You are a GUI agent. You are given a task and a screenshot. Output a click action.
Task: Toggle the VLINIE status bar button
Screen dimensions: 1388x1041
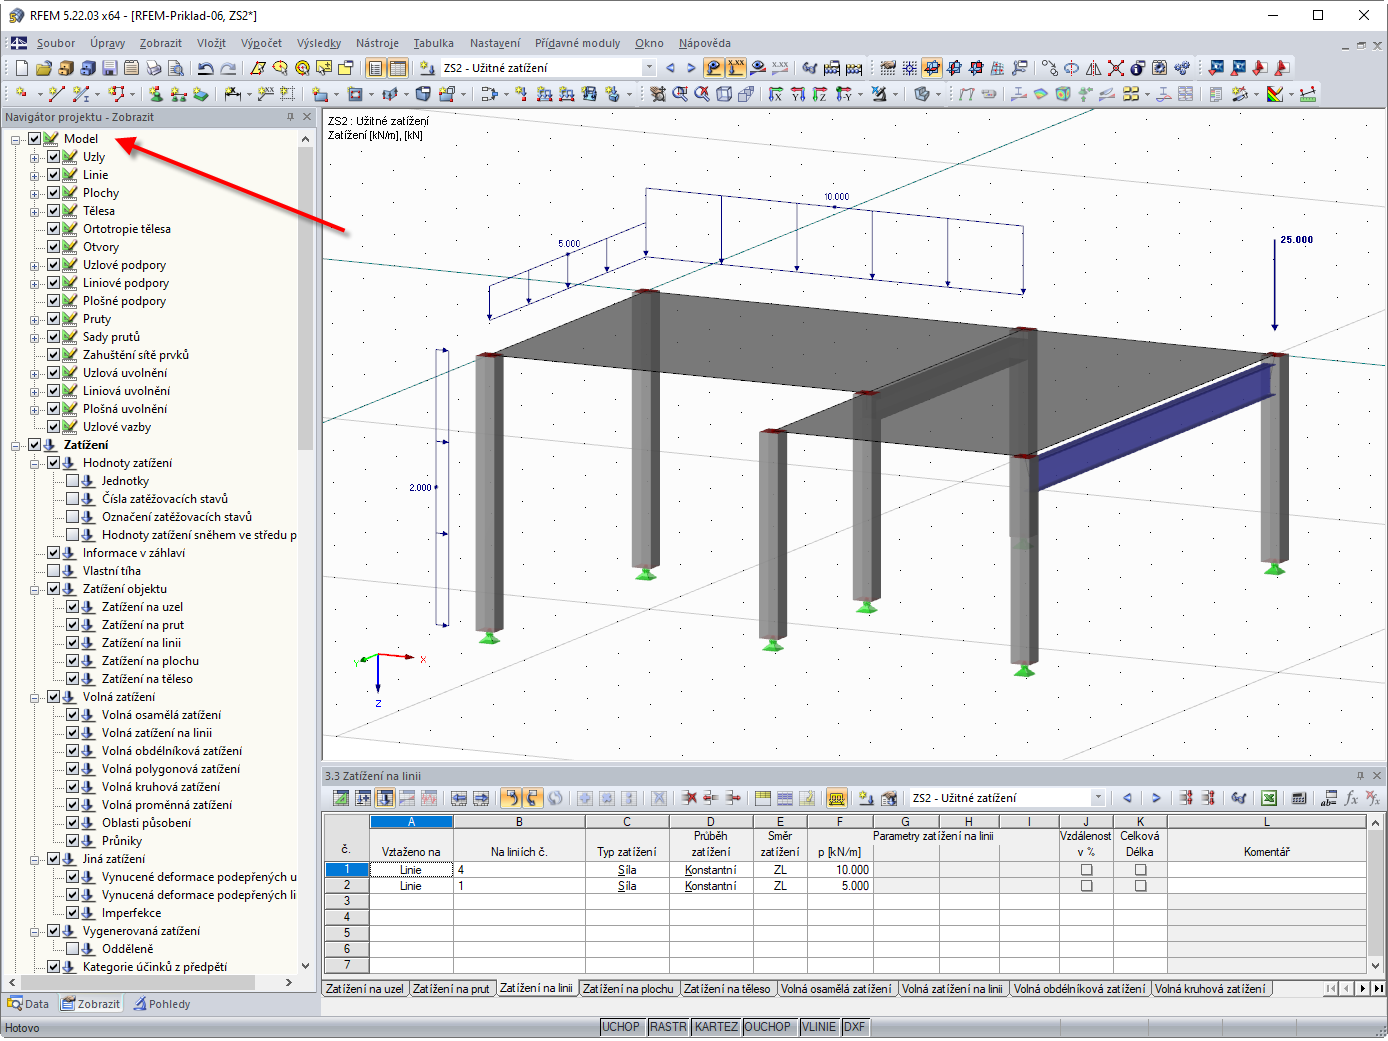[819, 1027]
